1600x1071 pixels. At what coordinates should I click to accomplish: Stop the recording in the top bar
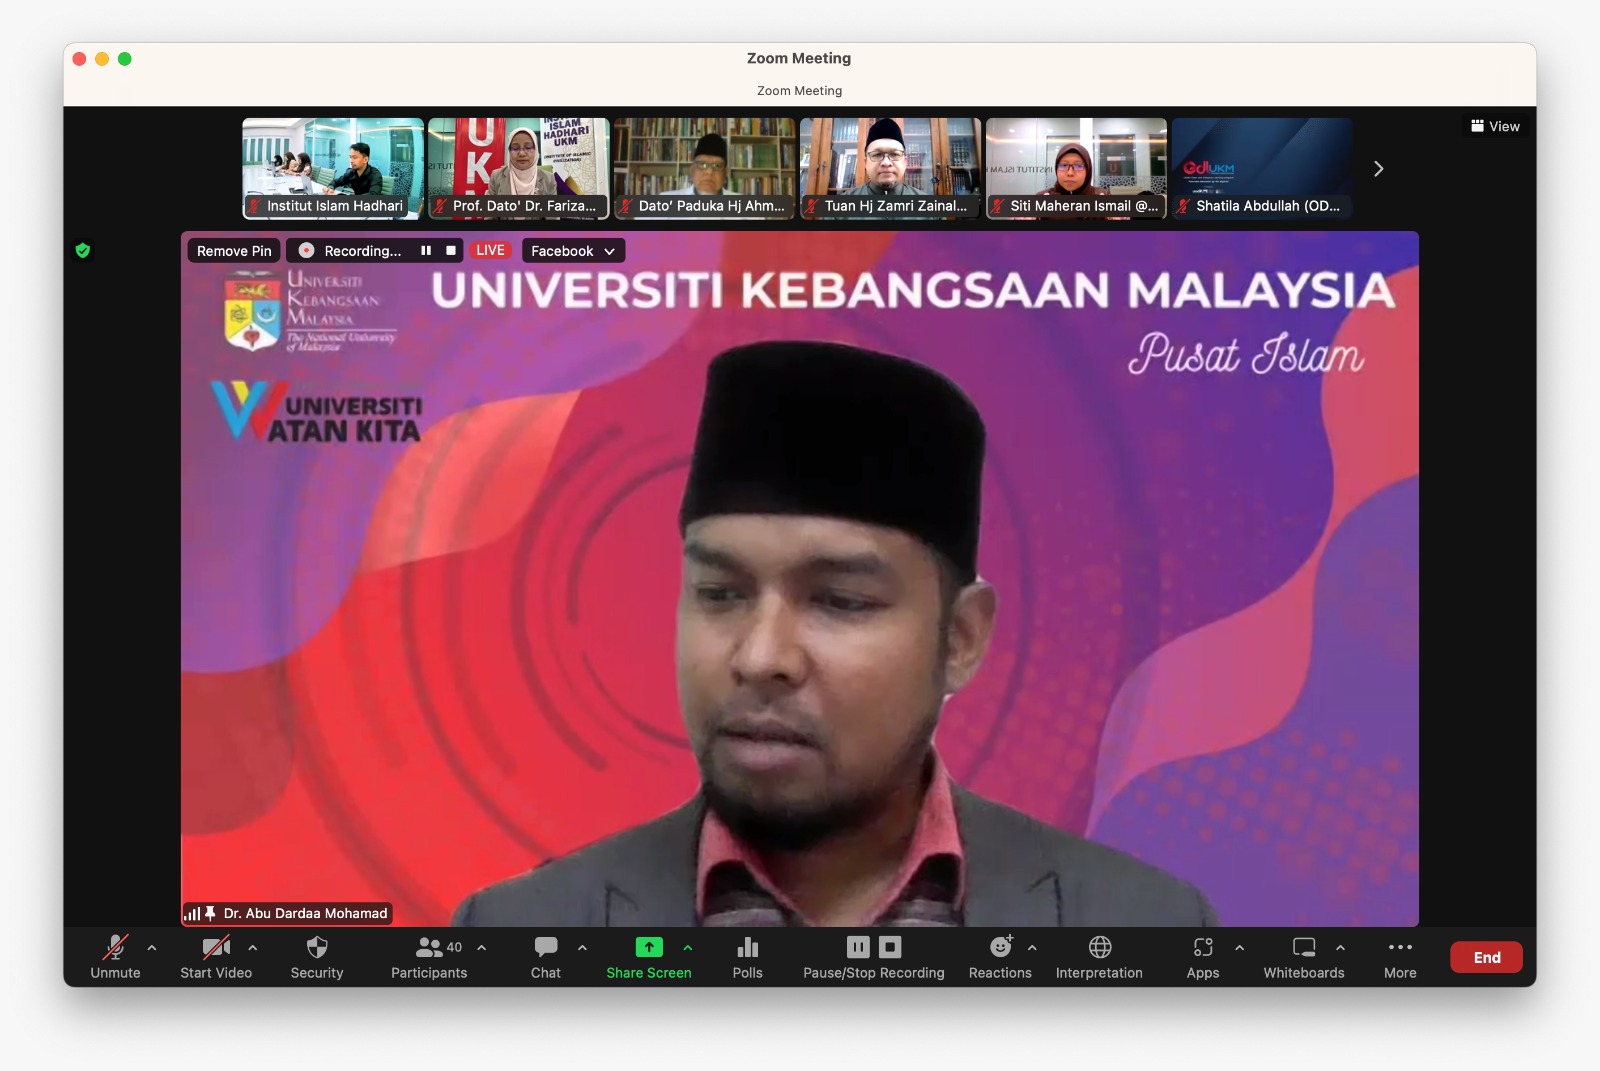451,251
